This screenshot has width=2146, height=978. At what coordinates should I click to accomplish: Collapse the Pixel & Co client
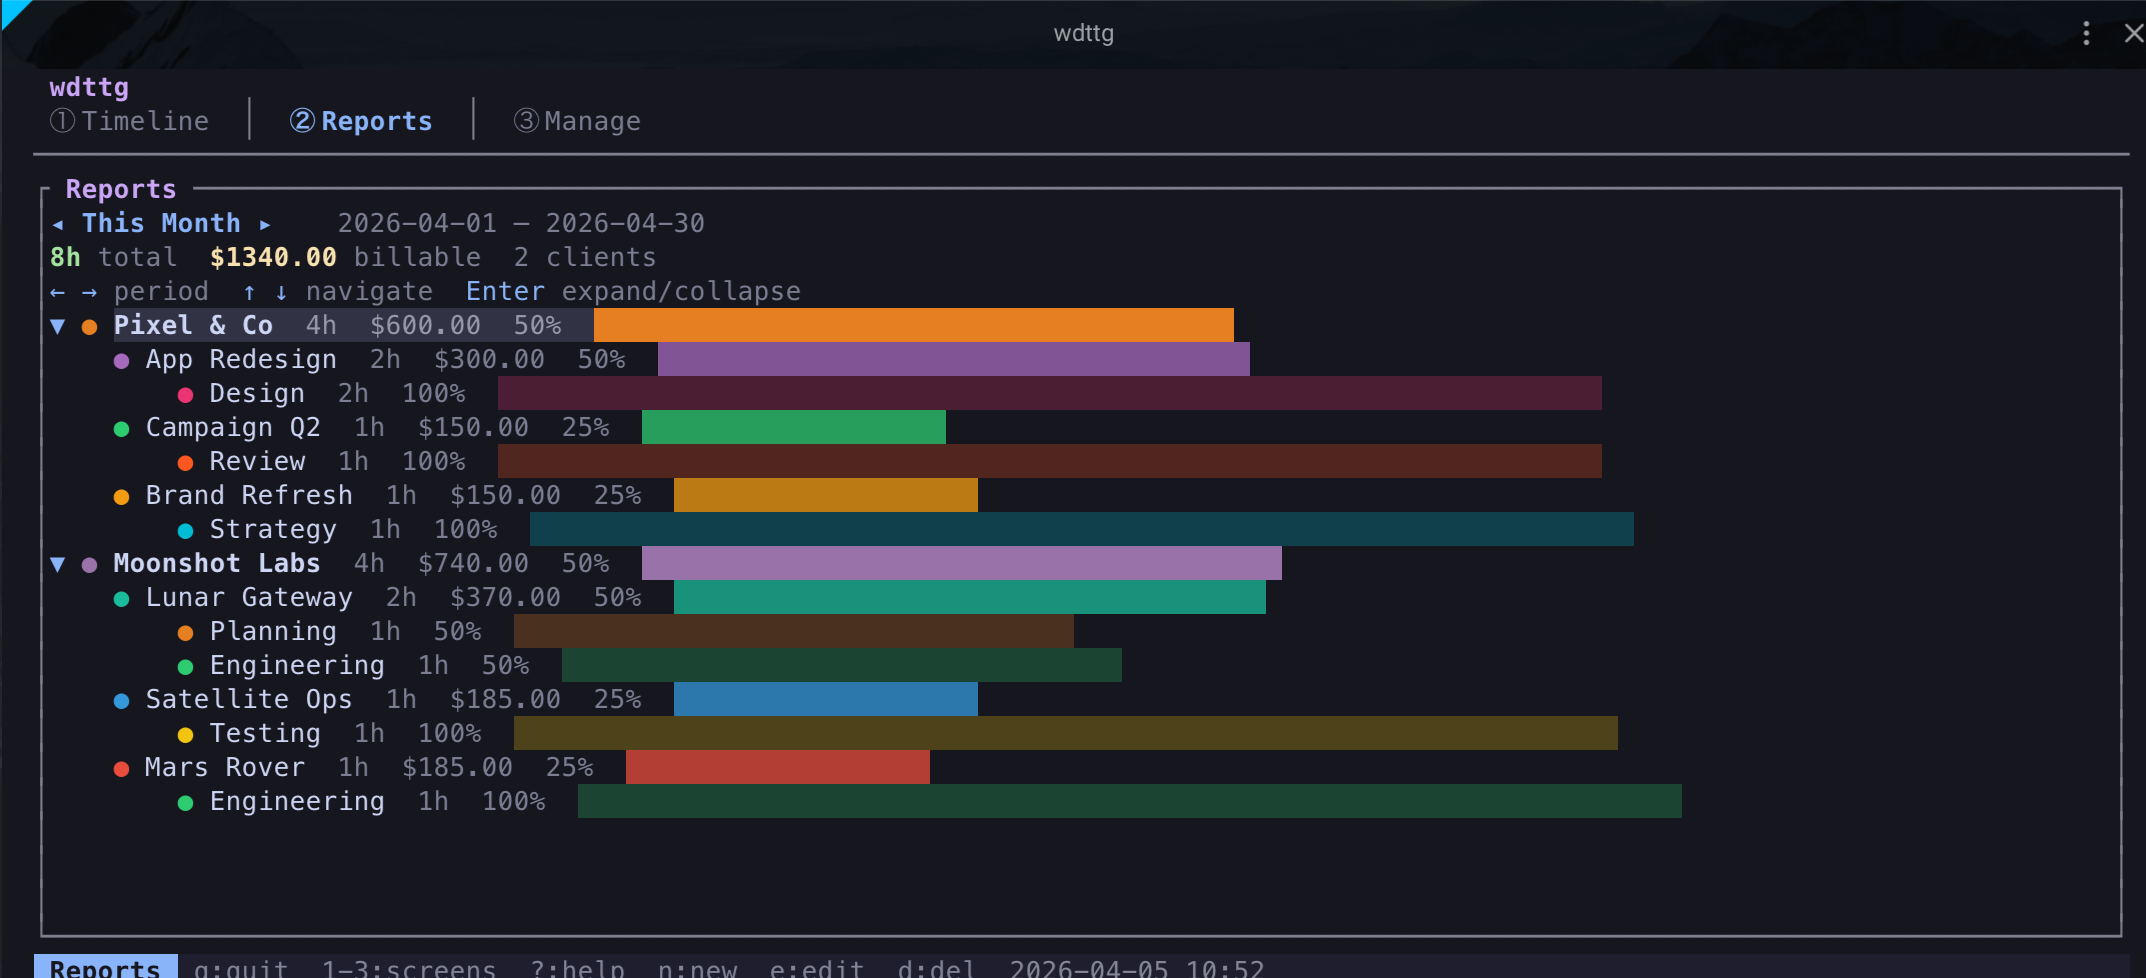tap(58, 326)
